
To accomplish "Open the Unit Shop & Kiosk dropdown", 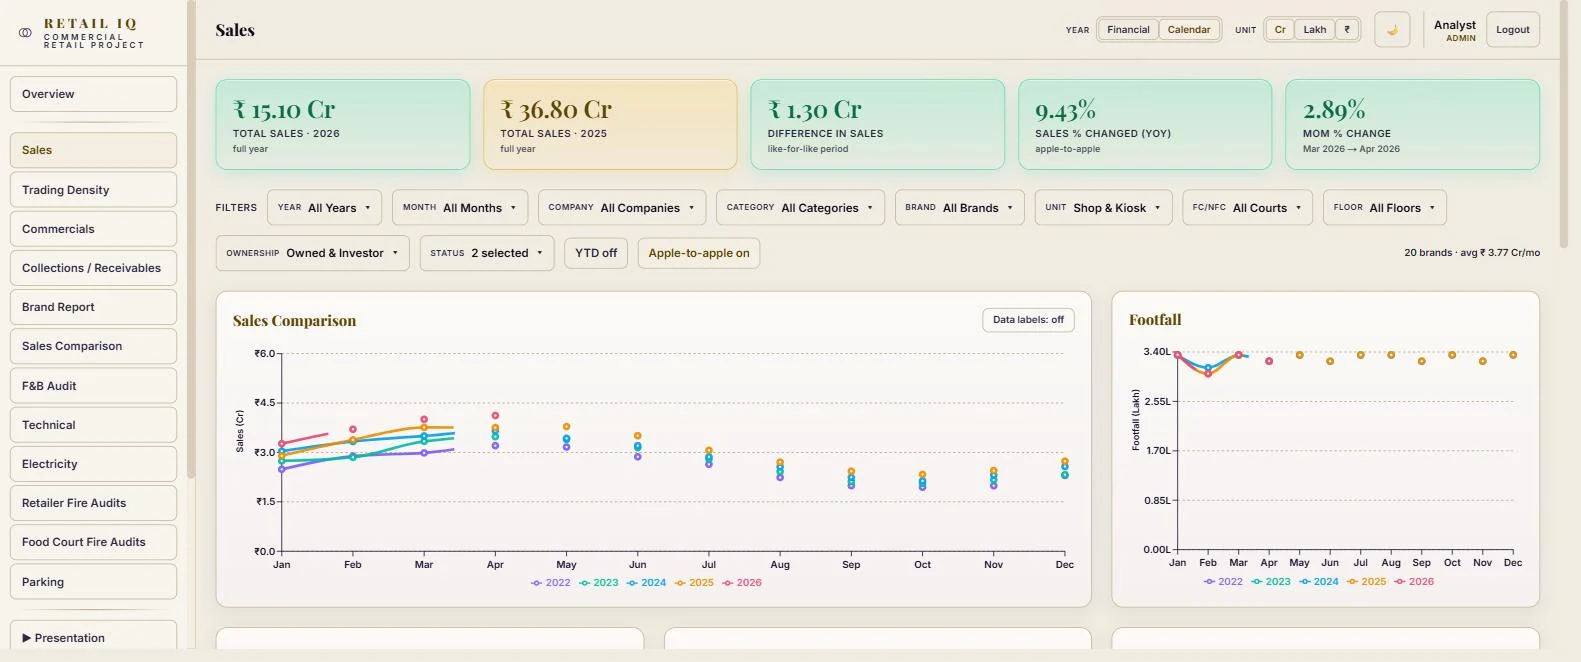I will tap(1103, 208).
